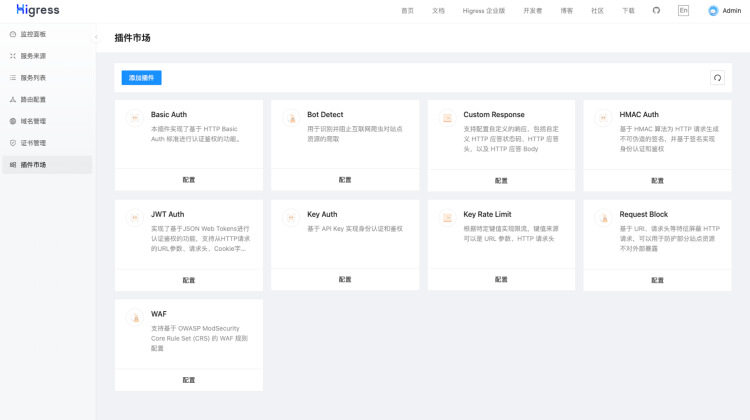Click the Custom Response title
Viewport: 750px width, 420px height.
[x=494, y=114]
